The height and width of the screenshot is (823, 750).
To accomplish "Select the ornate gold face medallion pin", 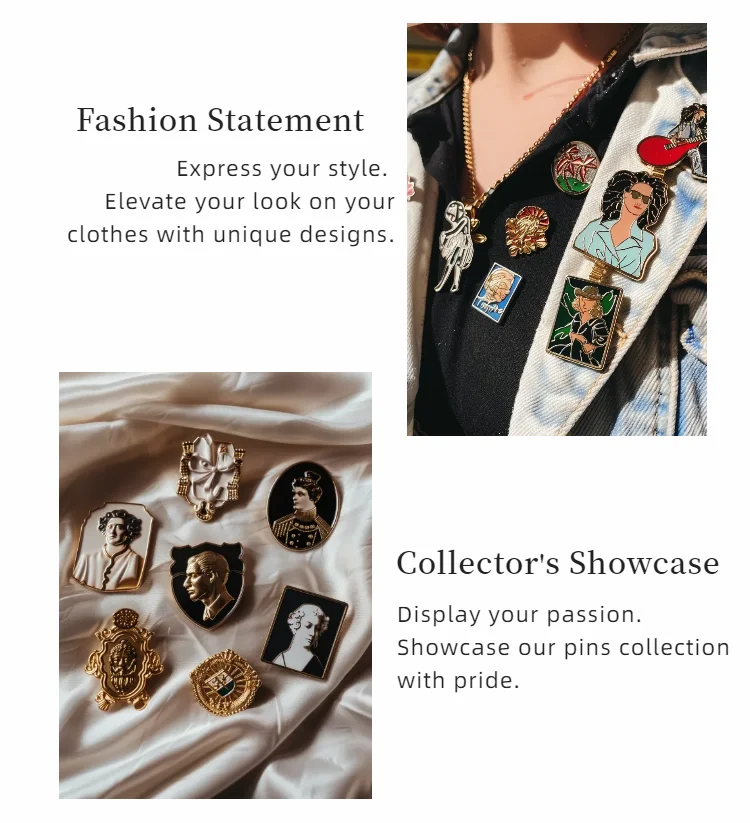I will (x=123, y=659).
